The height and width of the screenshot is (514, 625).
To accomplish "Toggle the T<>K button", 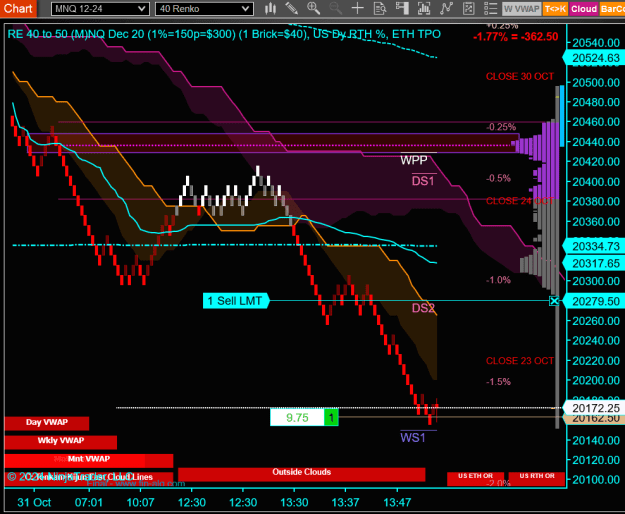I will click(x=555, y=9).
